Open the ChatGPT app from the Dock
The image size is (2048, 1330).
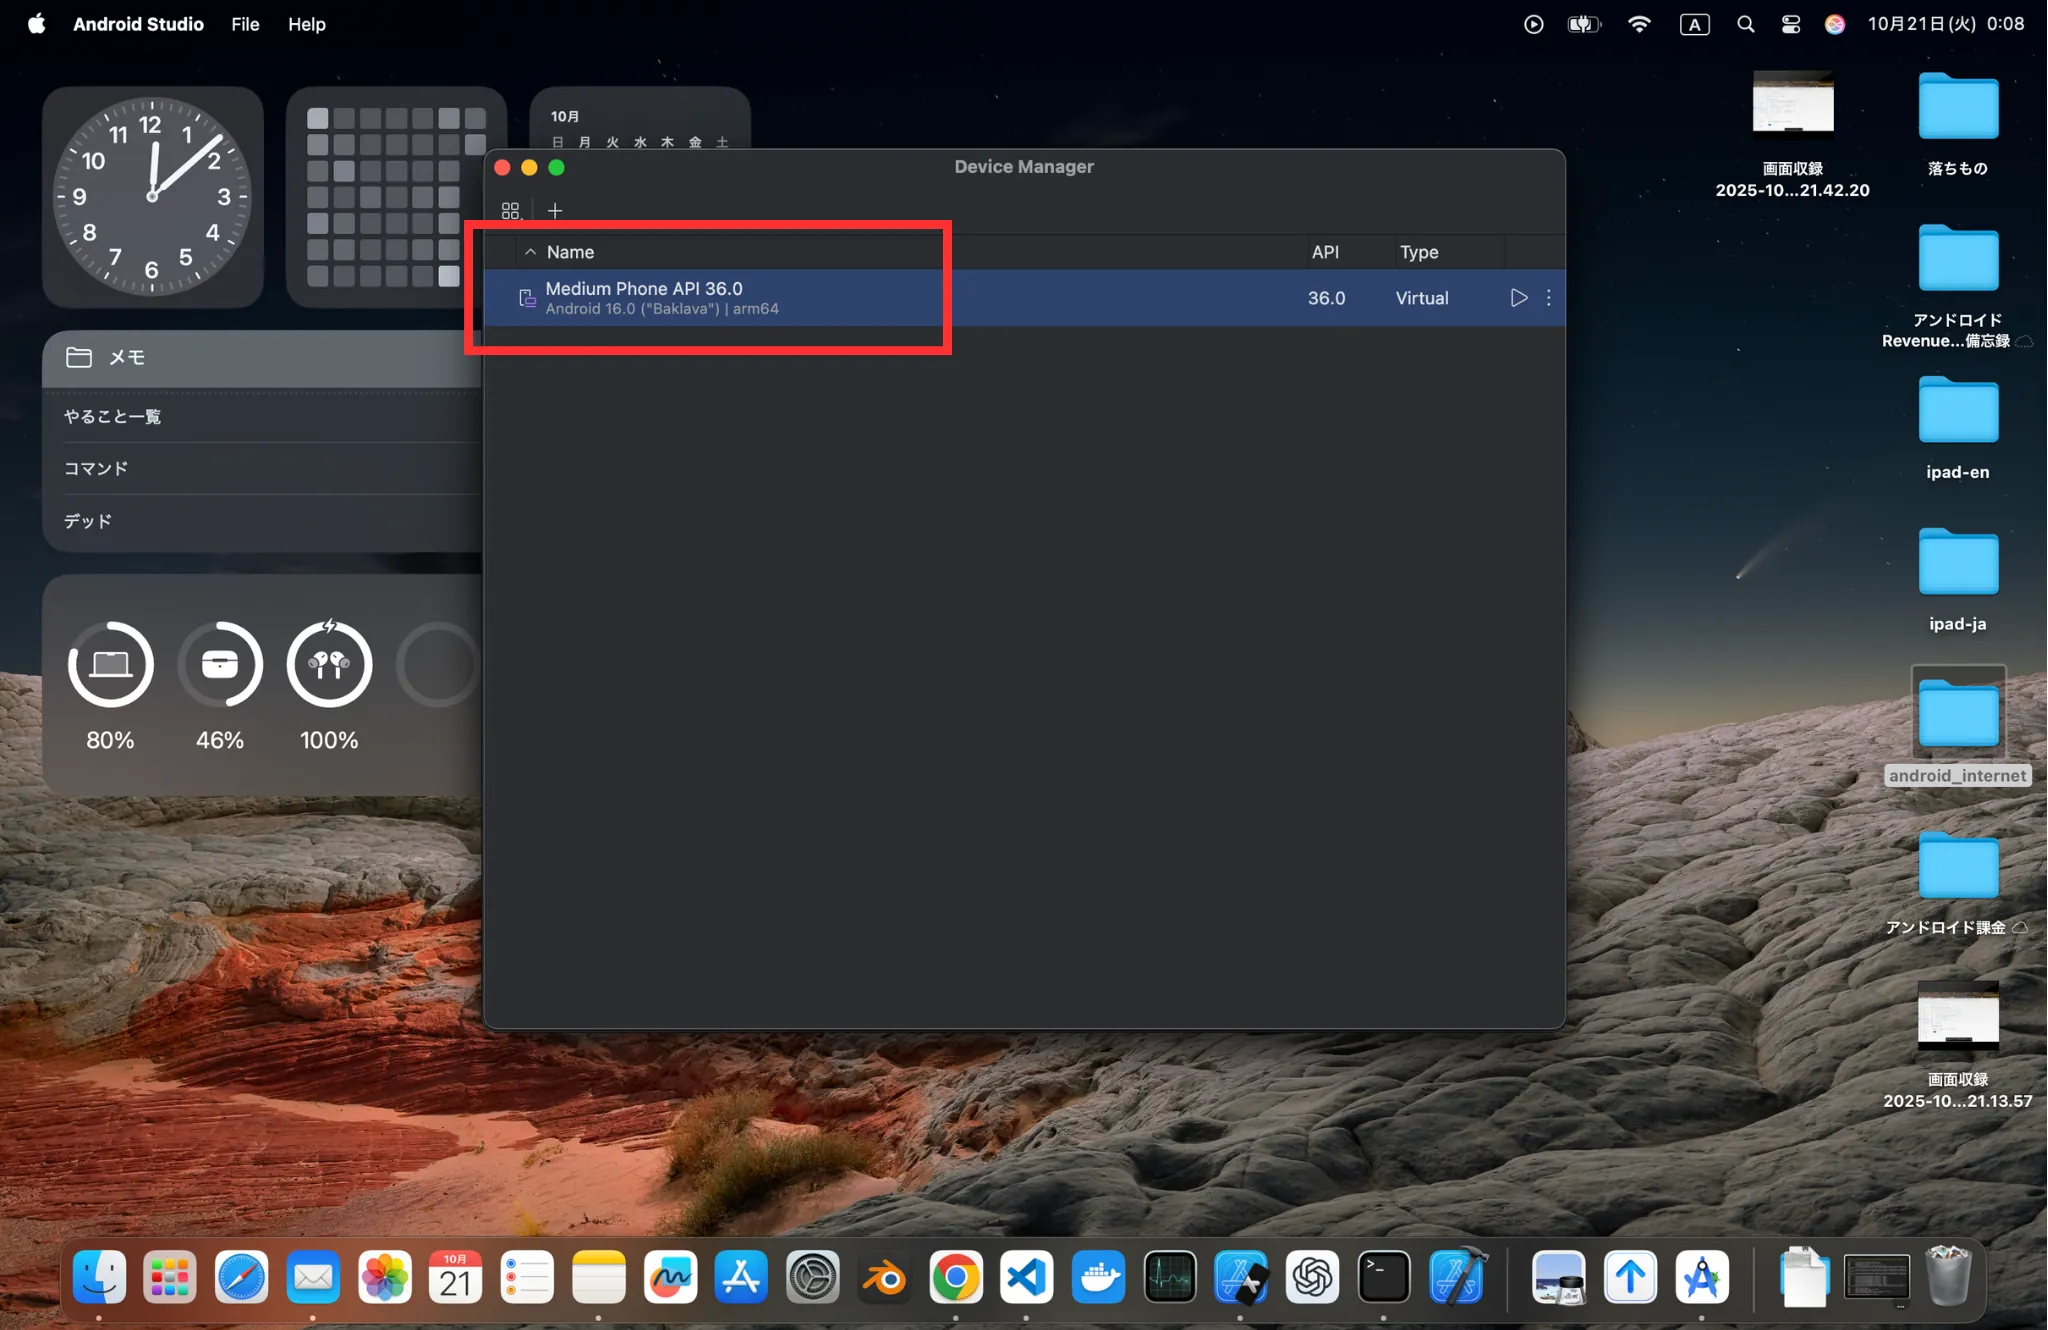[1312, 1277]
